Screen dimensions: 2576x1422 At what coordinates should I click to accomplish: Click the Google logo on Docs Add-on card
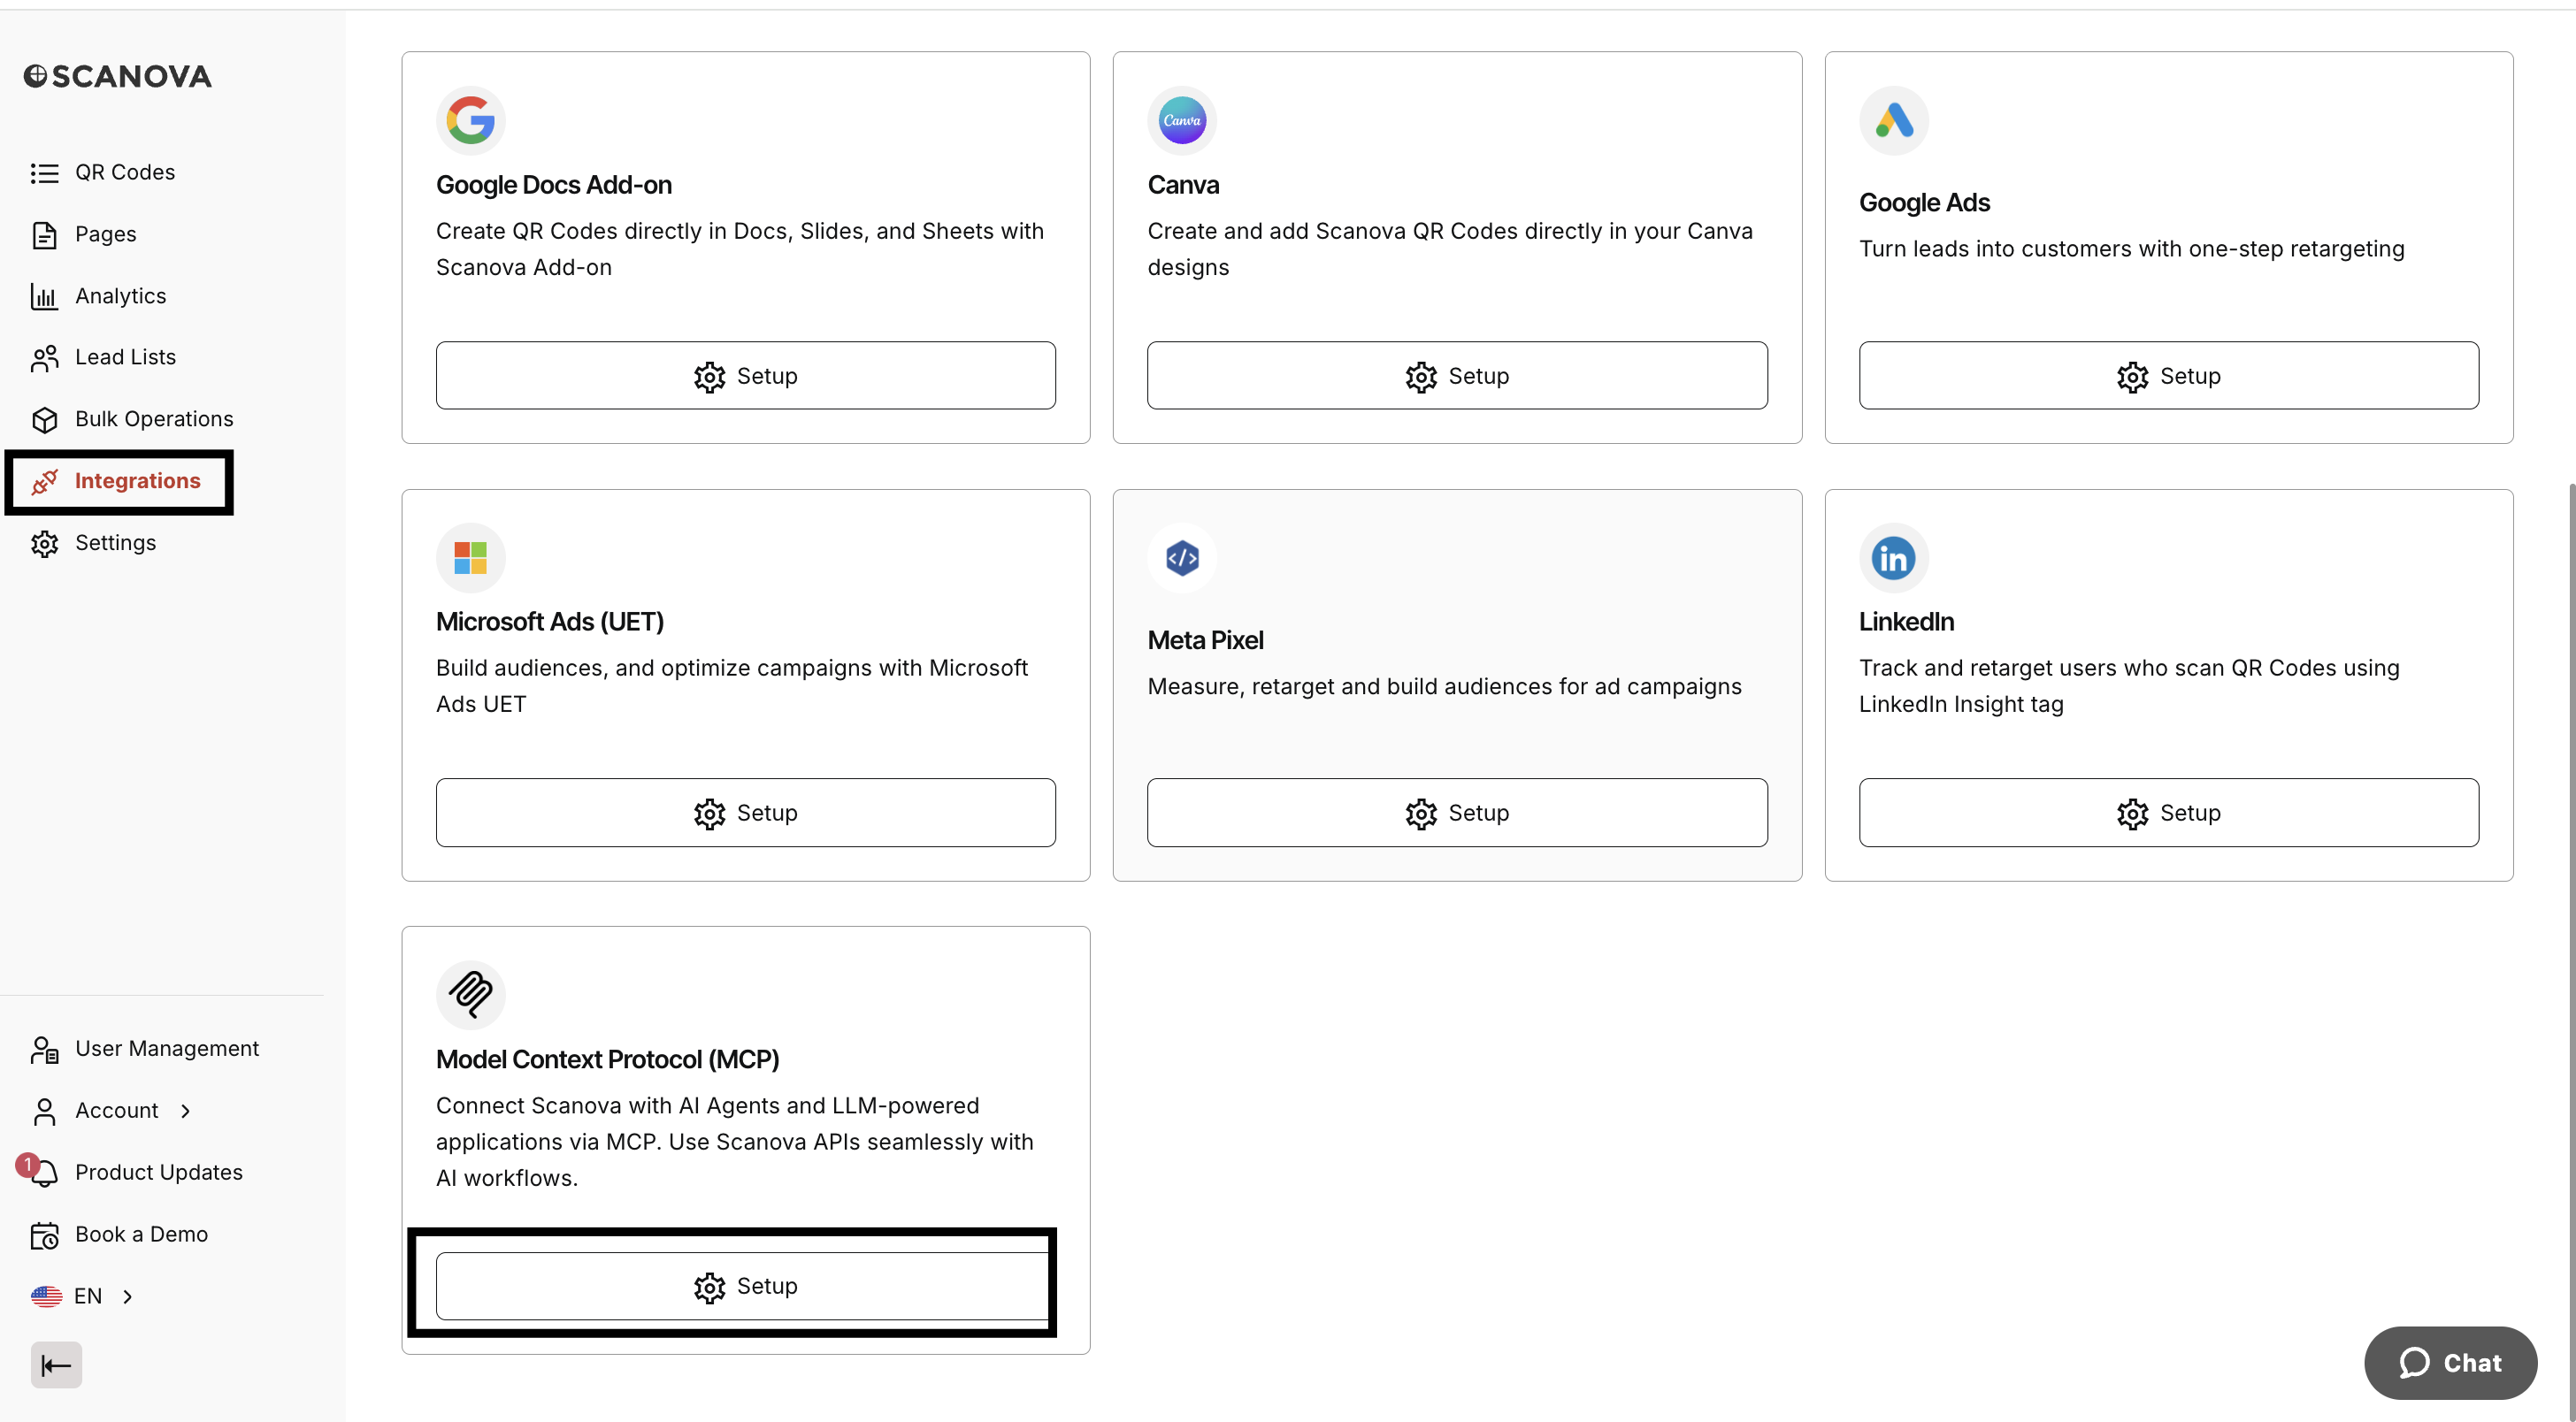tap(470, 120)
